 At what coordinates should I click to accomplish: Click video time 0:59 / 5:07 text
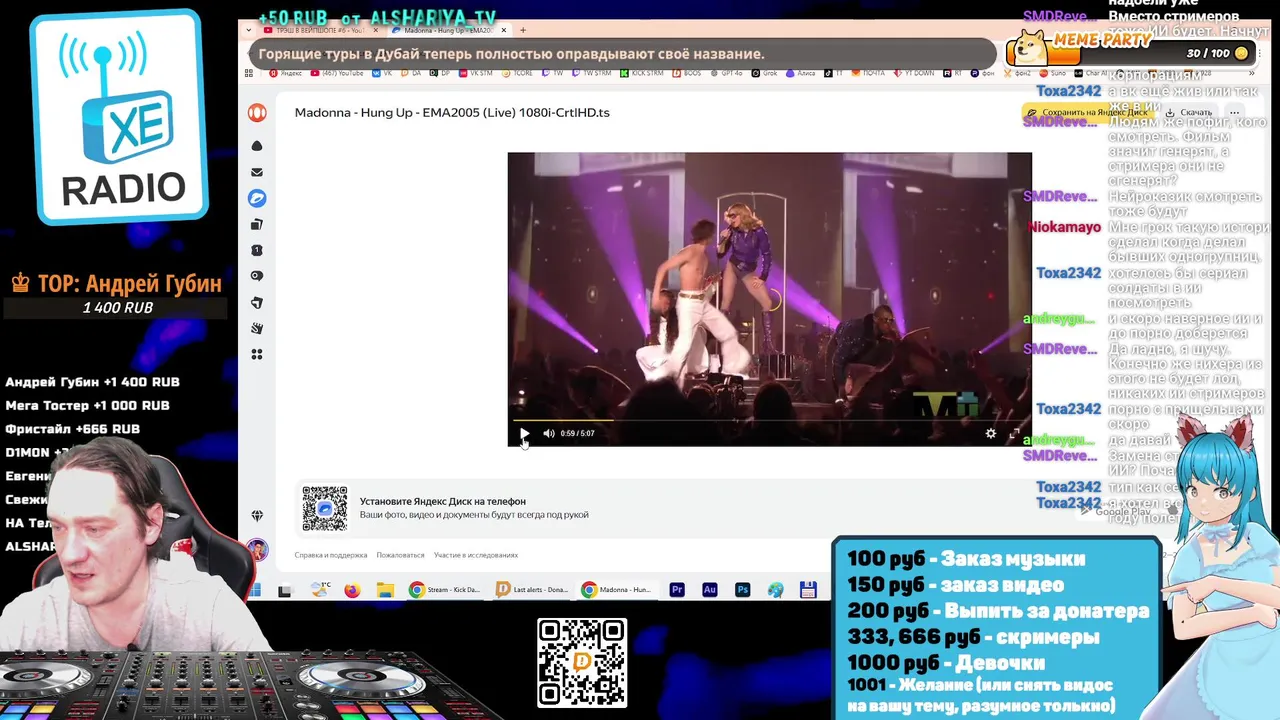pos(577,433)
